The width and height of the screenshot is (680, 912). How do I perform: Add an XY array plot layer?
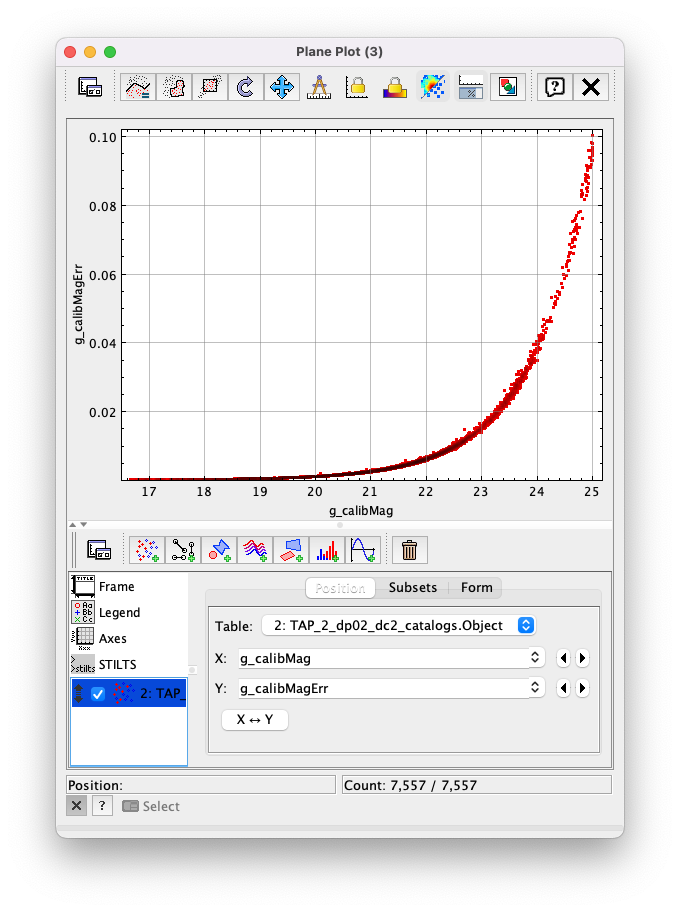[255, 550]
